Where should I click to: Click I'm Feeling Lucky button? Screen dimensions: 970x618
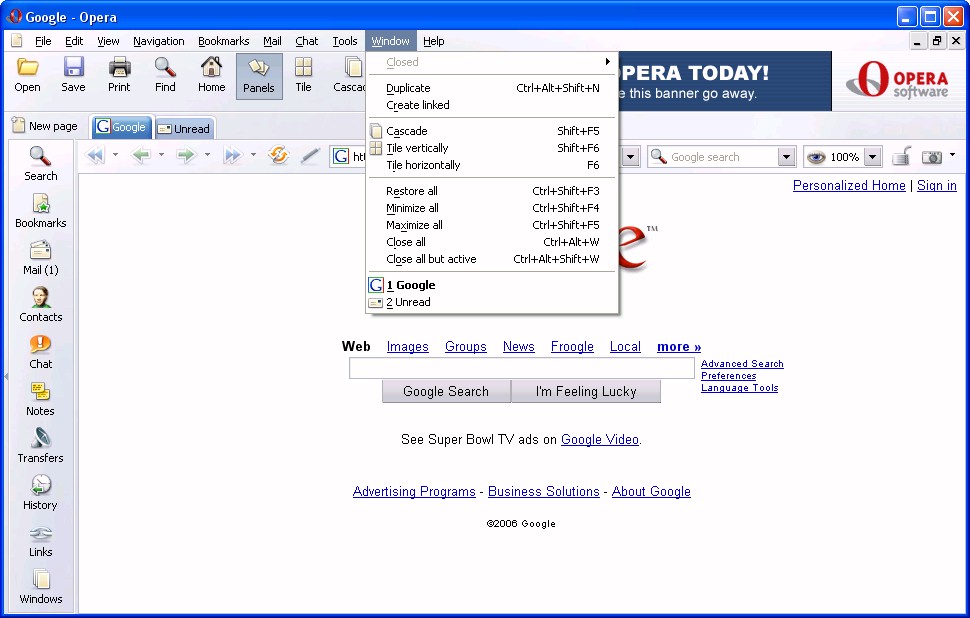coord(586,392)
